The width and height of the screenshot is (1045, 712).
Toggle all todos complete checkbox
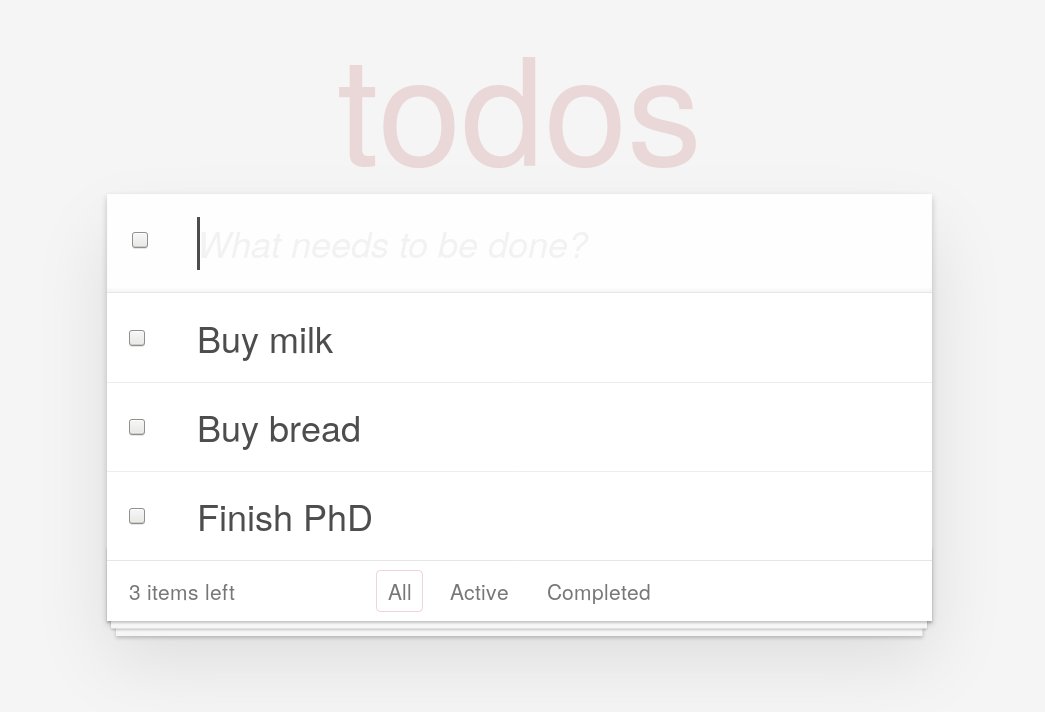(x=140, y=240)
